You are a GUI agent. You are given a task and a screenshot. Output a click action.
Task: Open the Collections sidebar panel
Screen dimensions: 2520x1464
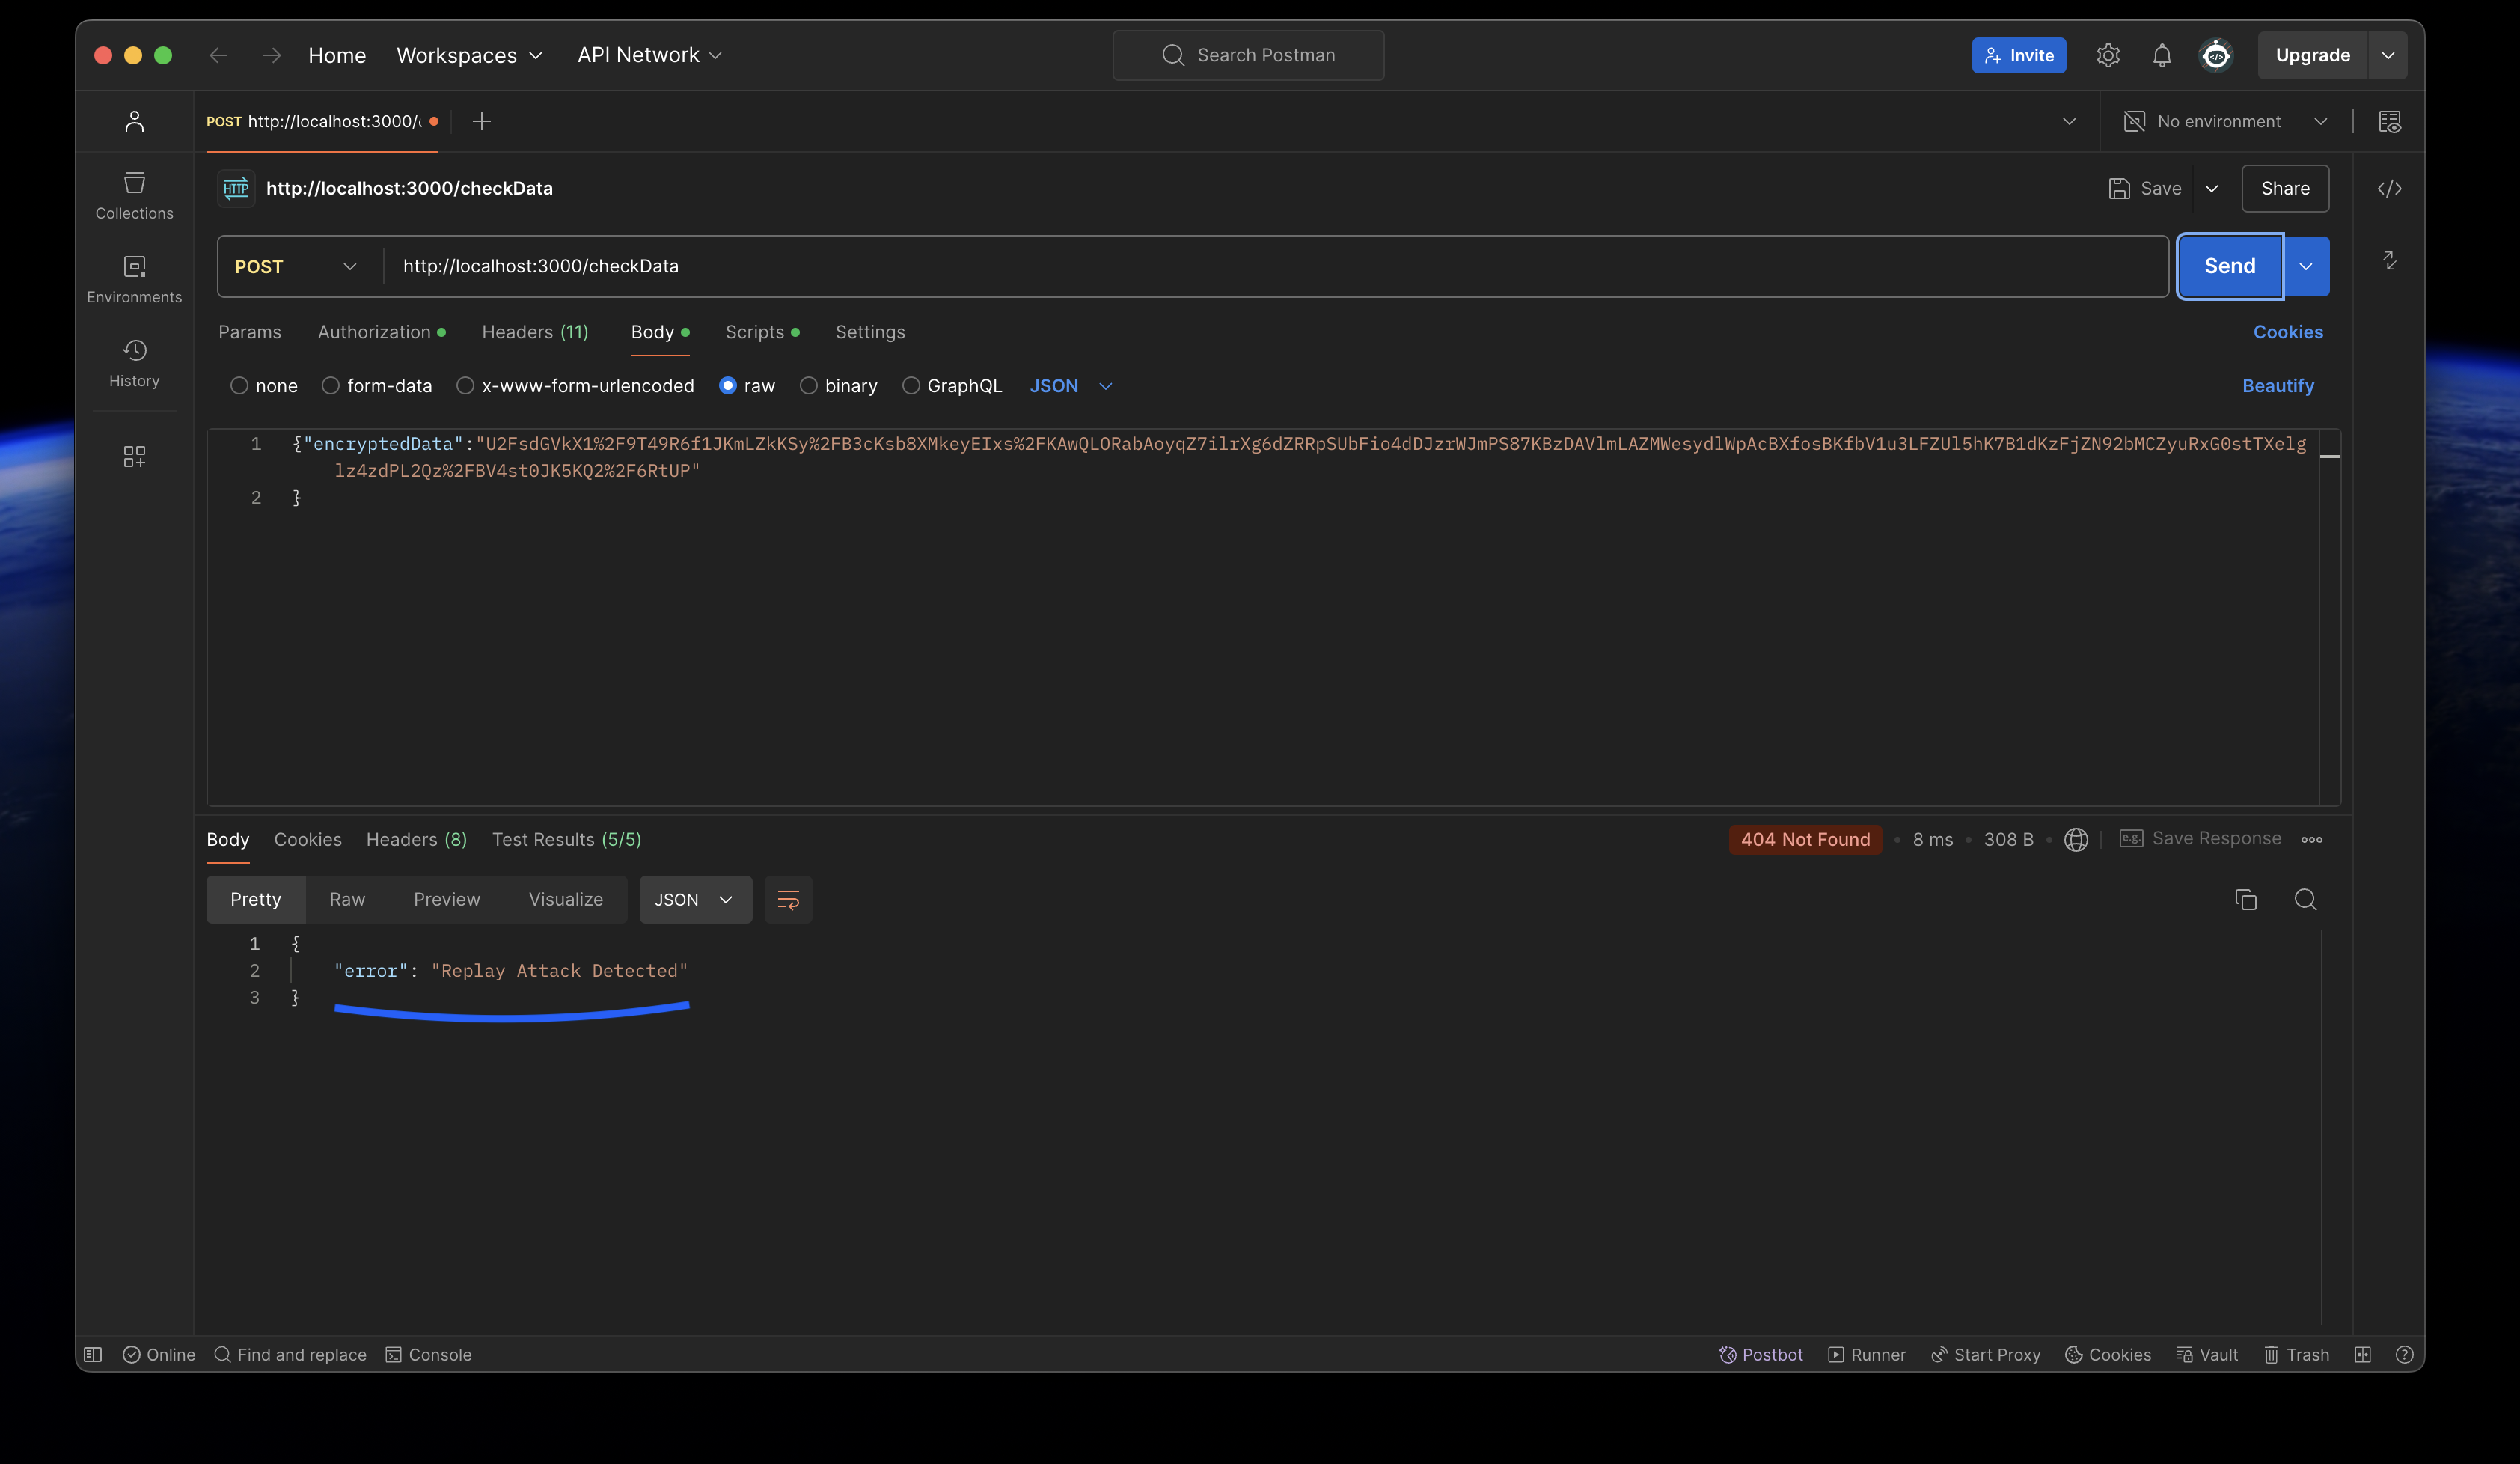(134, 195)
